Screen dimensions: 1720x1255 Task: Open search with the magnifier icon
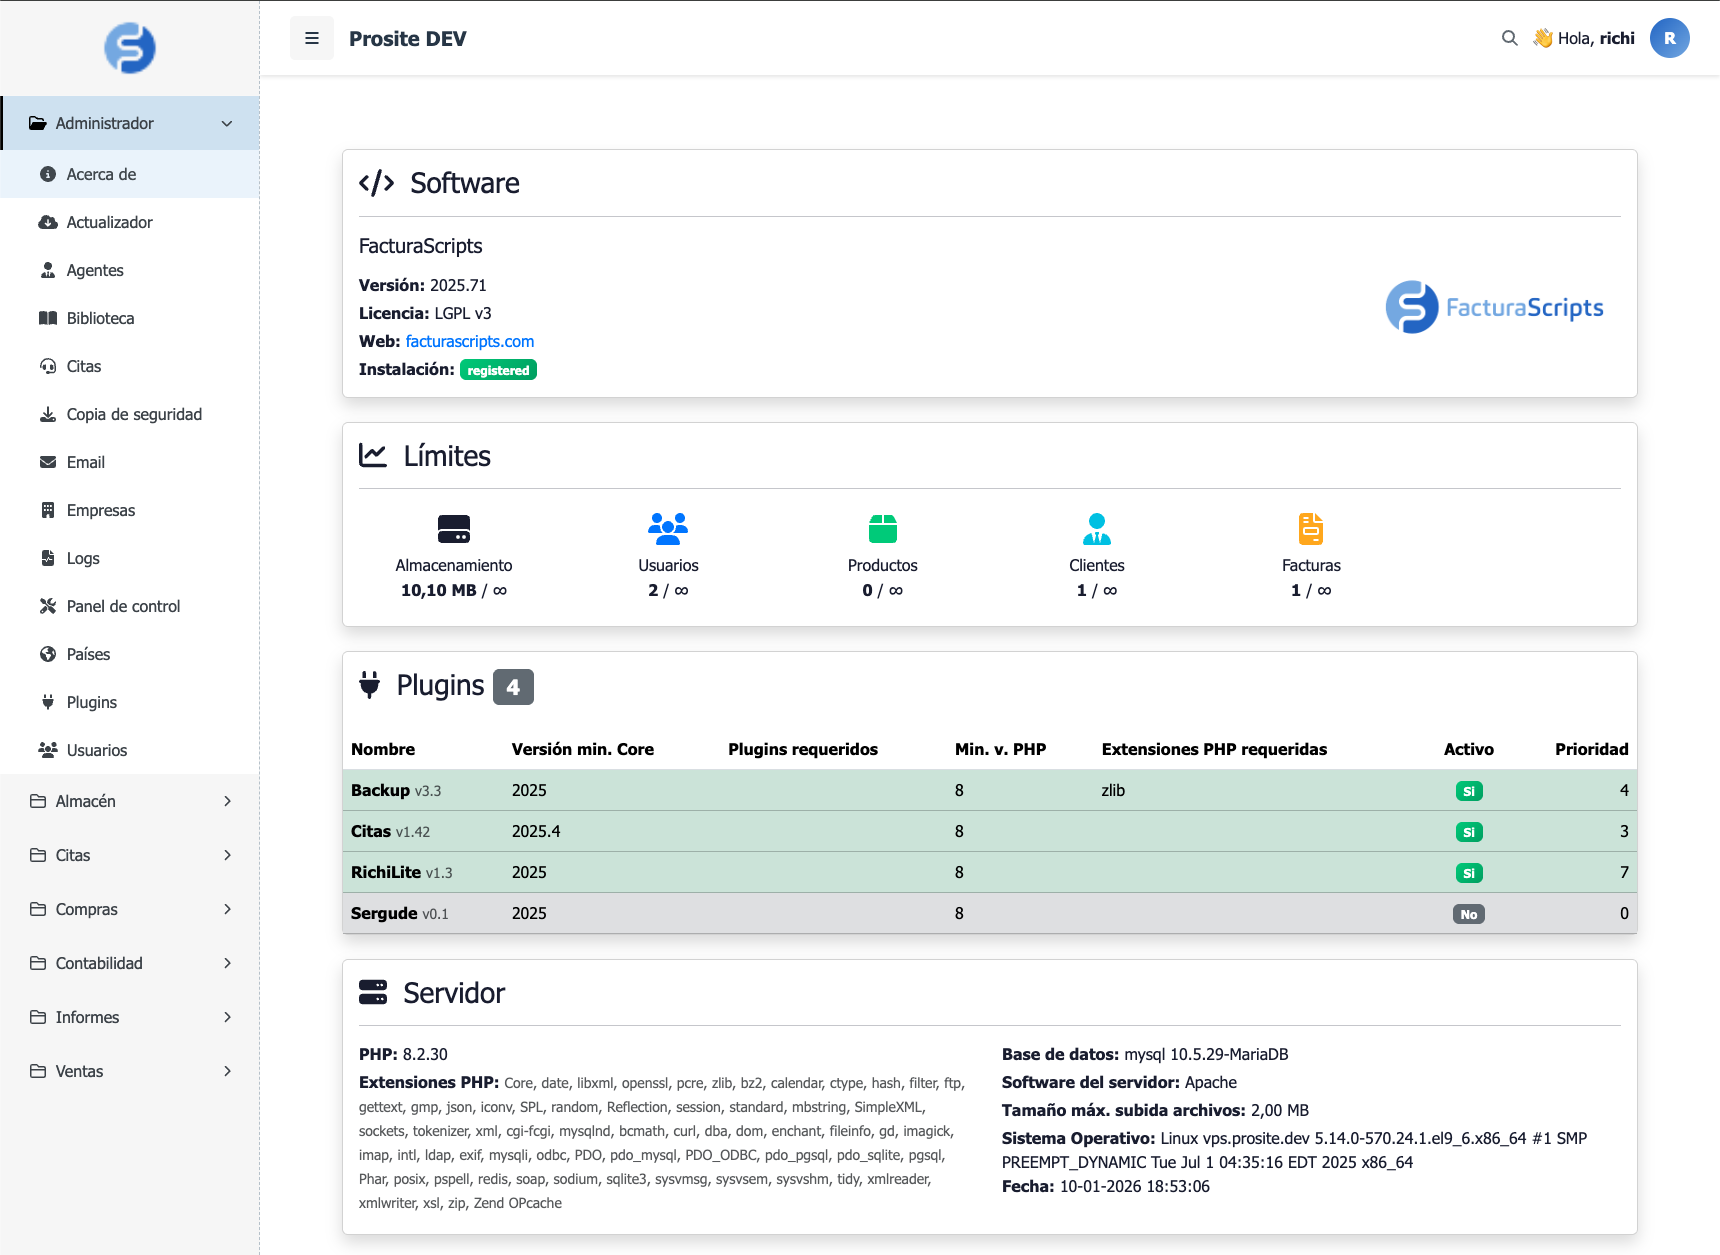(1509, 39)
